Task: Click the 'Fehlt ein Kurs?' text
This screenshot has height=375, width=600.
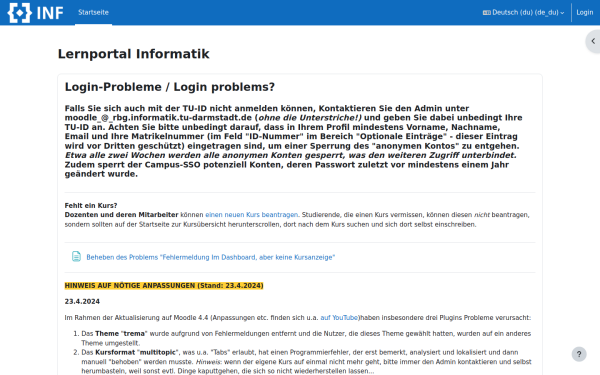Action: [x=91, y=205]
